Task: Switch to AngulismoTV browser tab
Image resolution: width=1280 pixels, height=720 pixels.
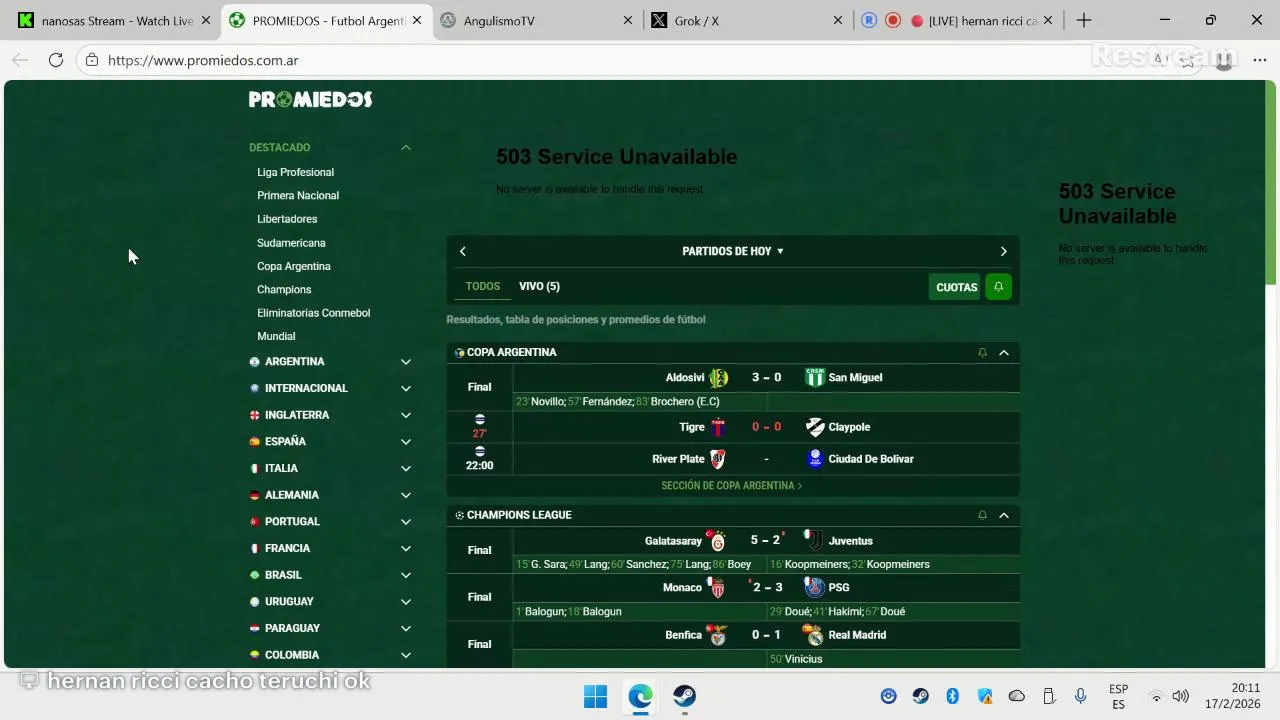Action: tap(535, 20)
